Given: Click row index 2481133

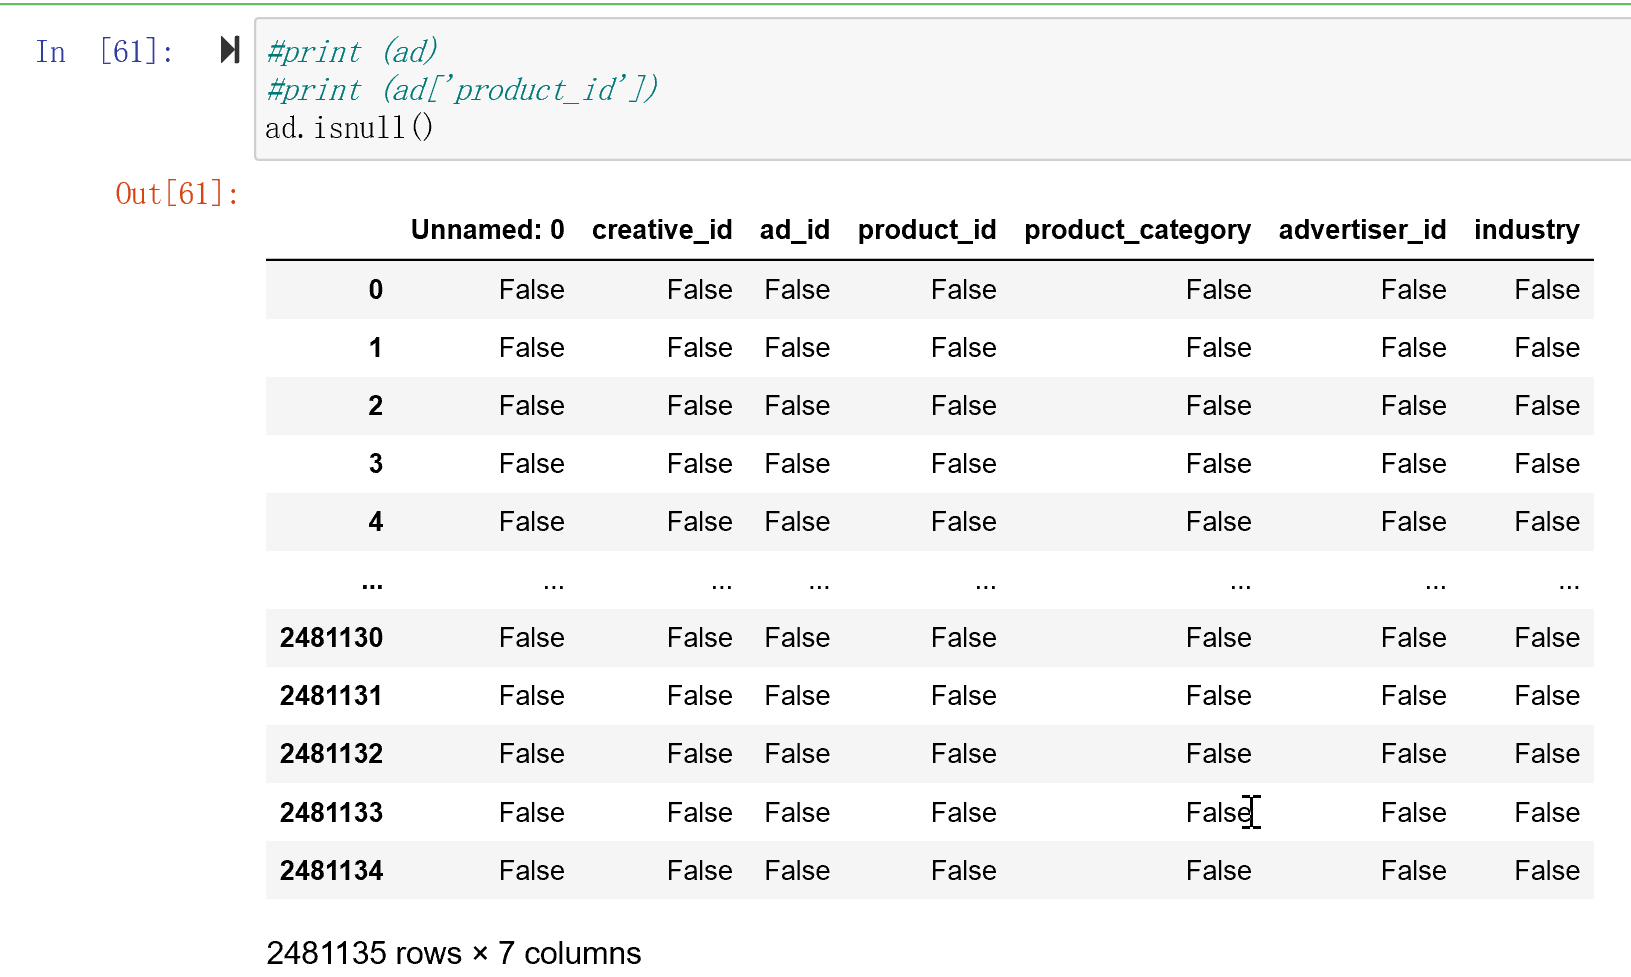Looking at the screenshot, I should tap(332, 813).
